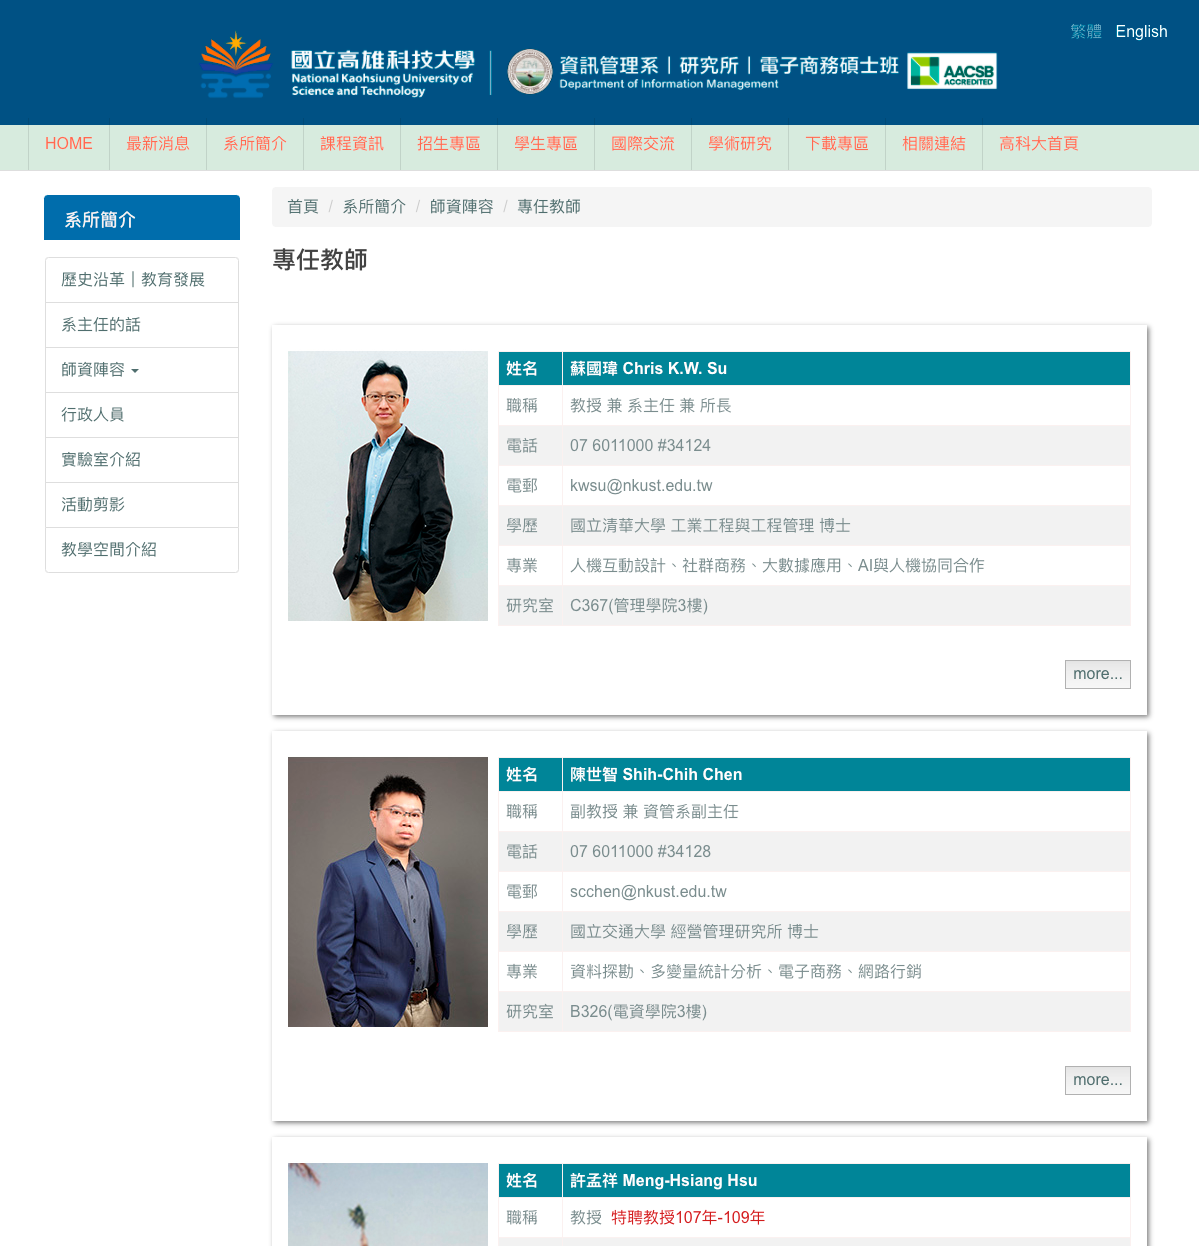Click the AACSB Accredited badge
The image size is (1199, 1246).
tap(952, 71)
